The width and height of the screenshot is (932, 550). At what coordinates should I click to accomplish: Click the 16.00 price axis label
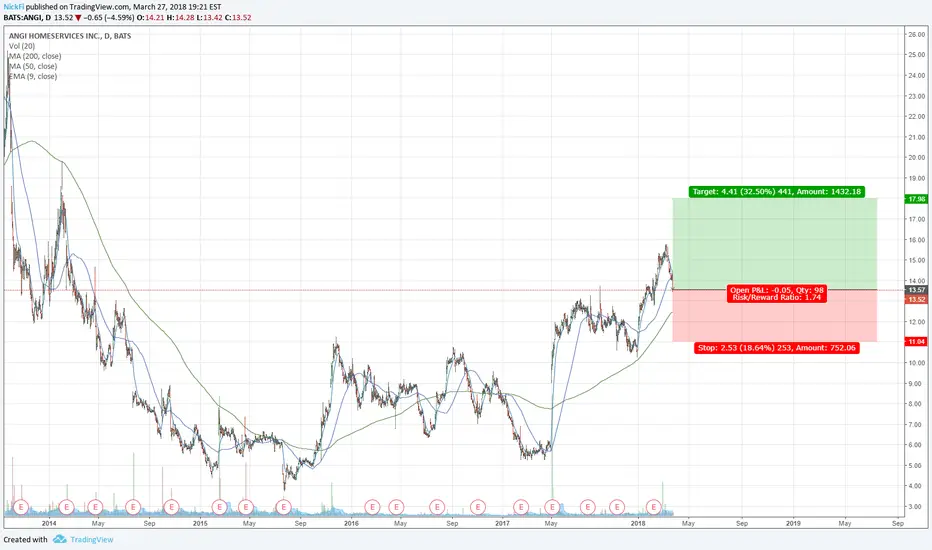point(917,240)
